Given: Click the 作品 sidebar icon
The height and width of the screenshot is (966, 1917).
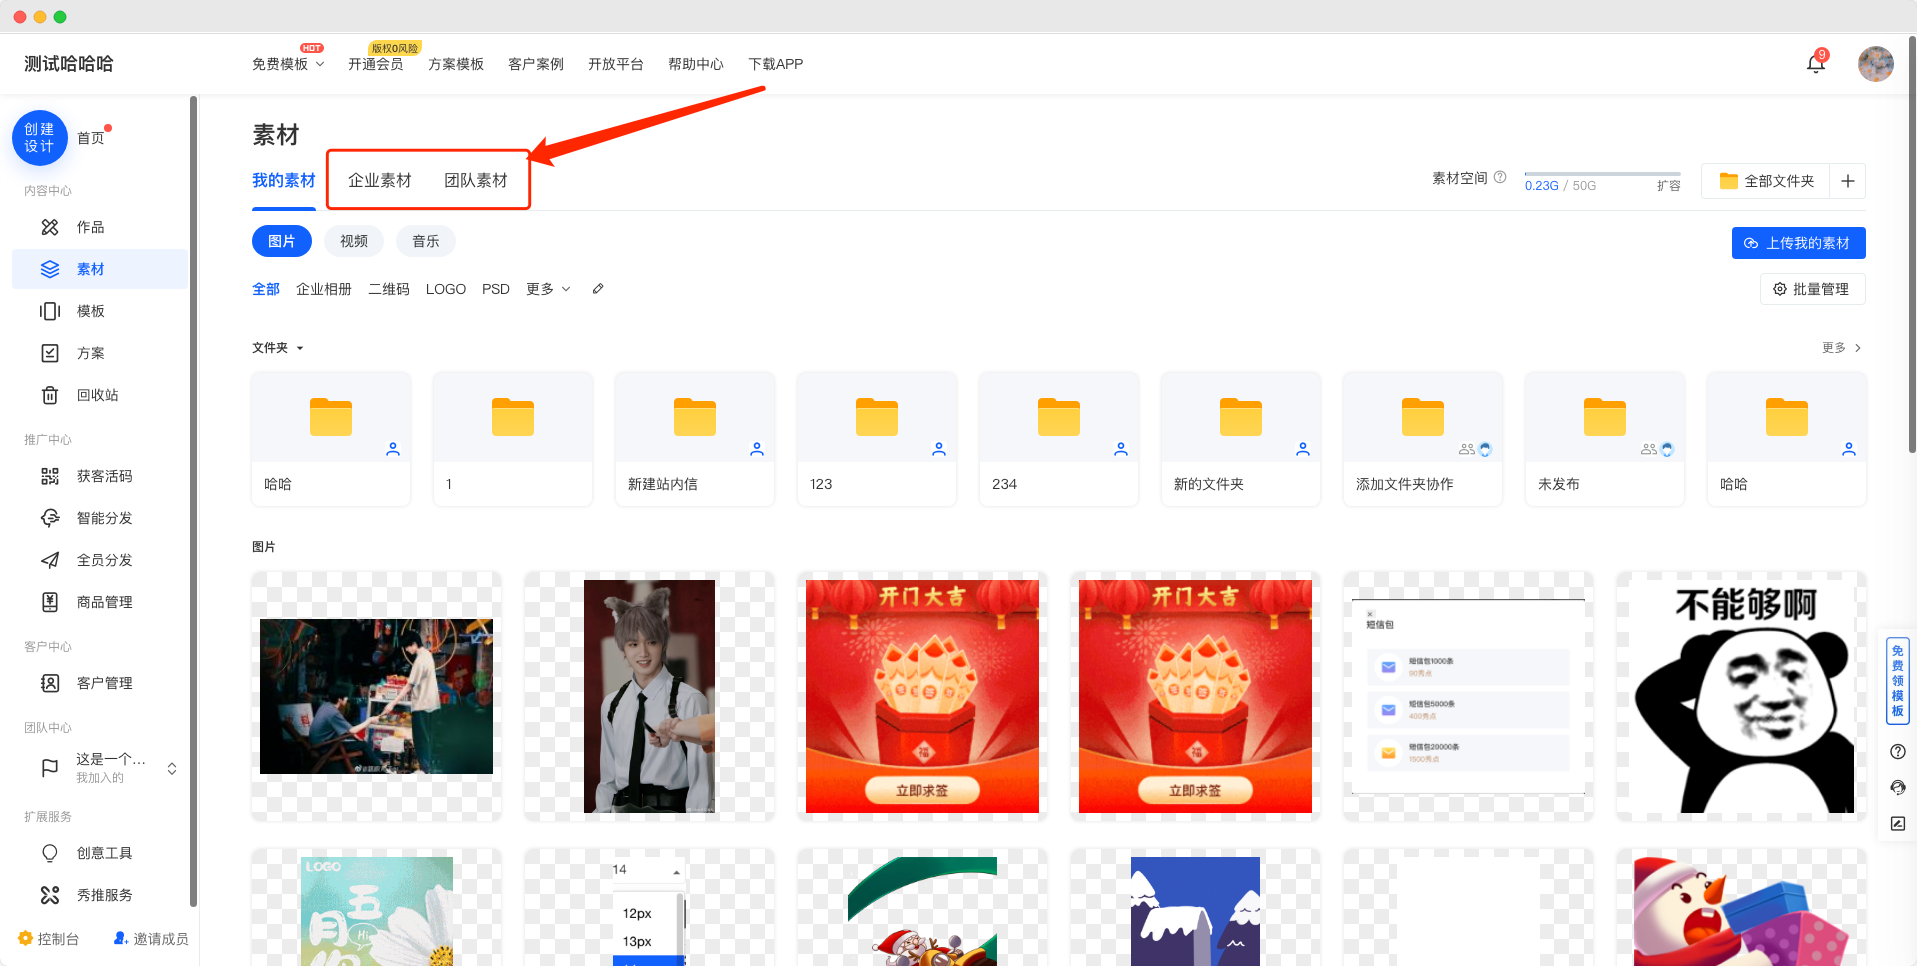Looking at the screenshot, I should pos(50,227).
